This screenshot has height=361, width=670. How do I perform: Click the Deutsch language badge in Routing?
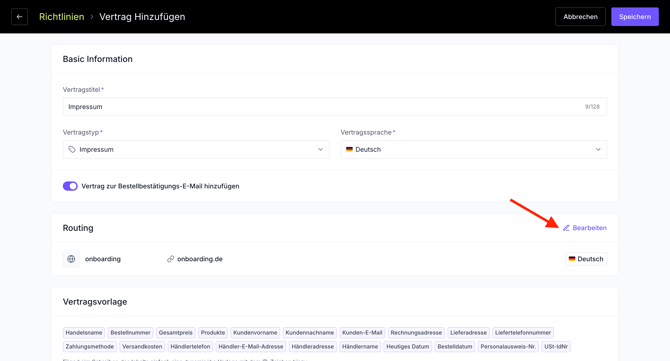(x=586, y=259)
